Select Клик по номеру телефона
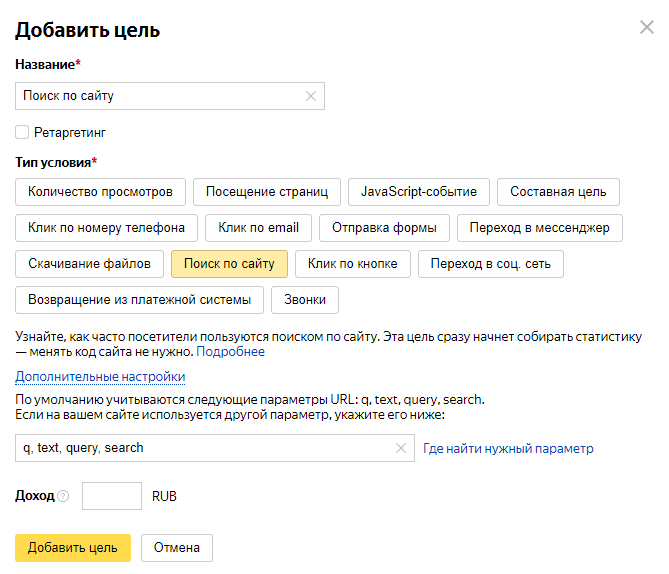669x574 pixels. pos(107,228)
